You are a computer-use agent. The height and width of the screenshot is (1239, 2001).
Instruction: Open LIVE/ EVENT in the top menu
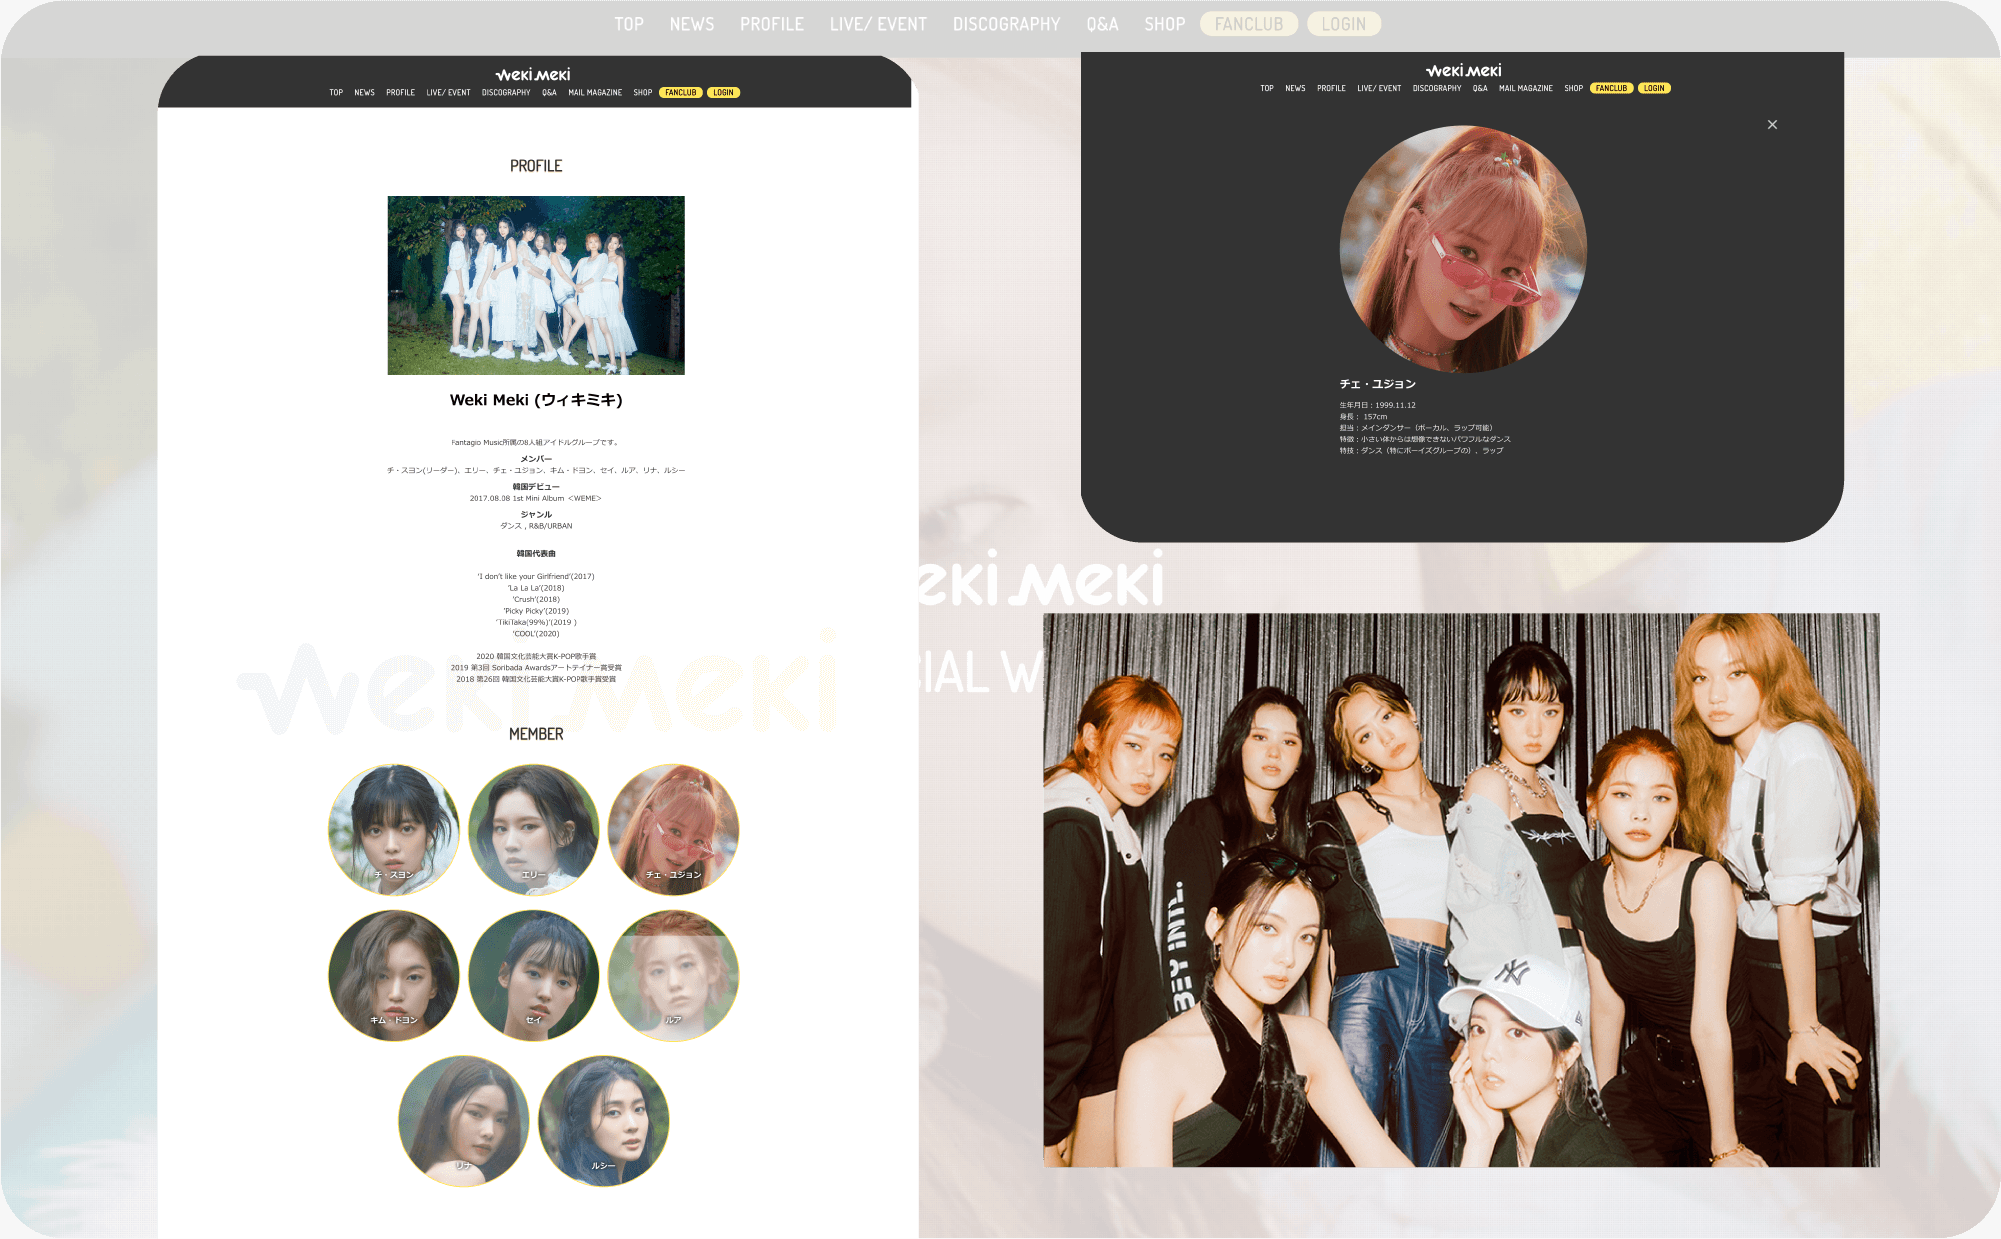tap(878, 24)
